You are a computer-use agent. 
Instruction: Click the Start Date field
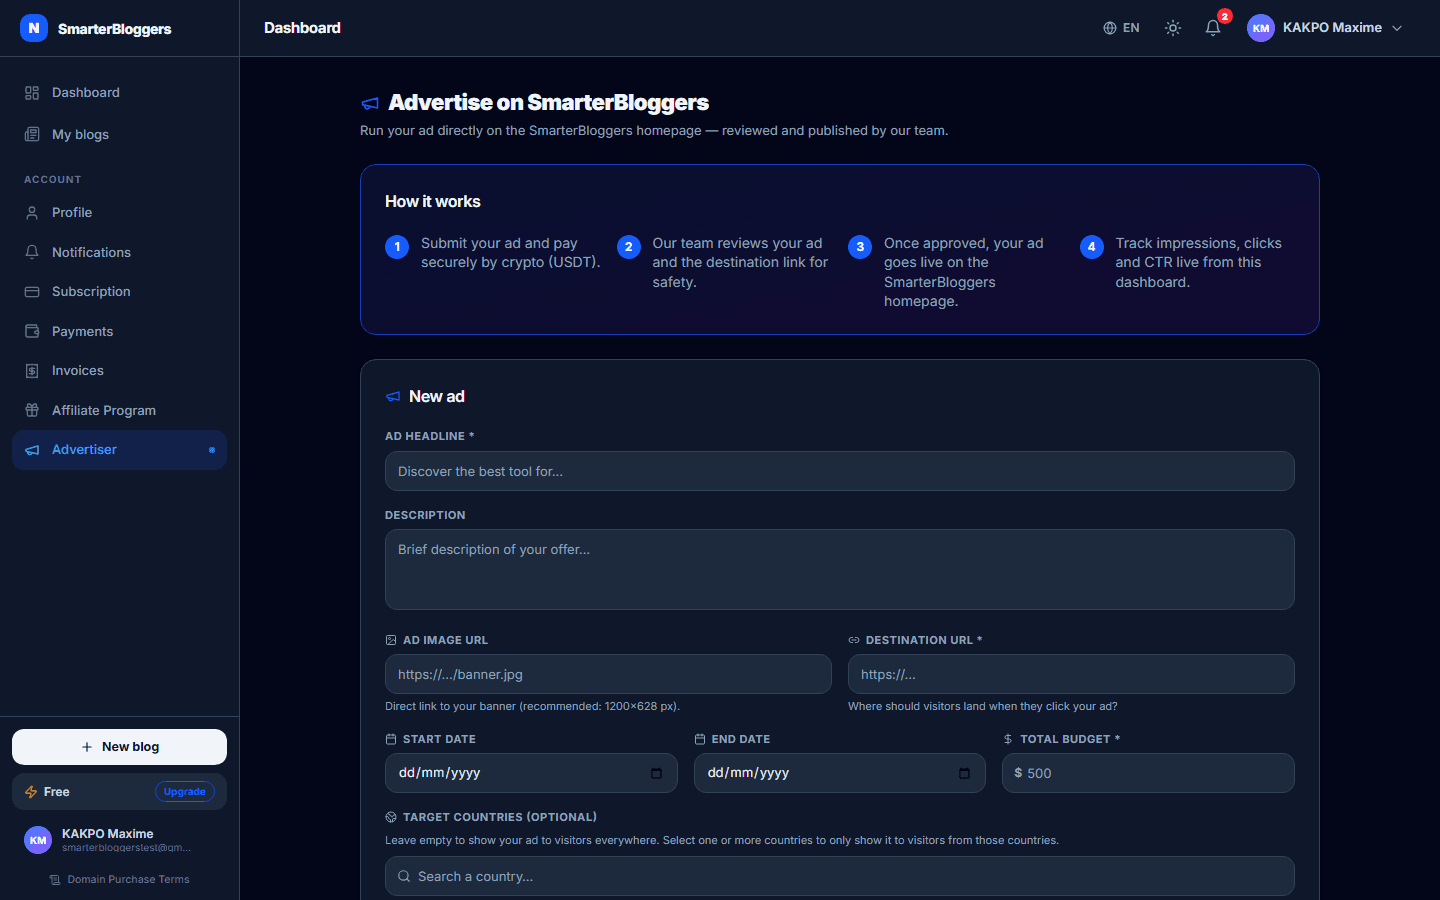(x=531, y=773)
